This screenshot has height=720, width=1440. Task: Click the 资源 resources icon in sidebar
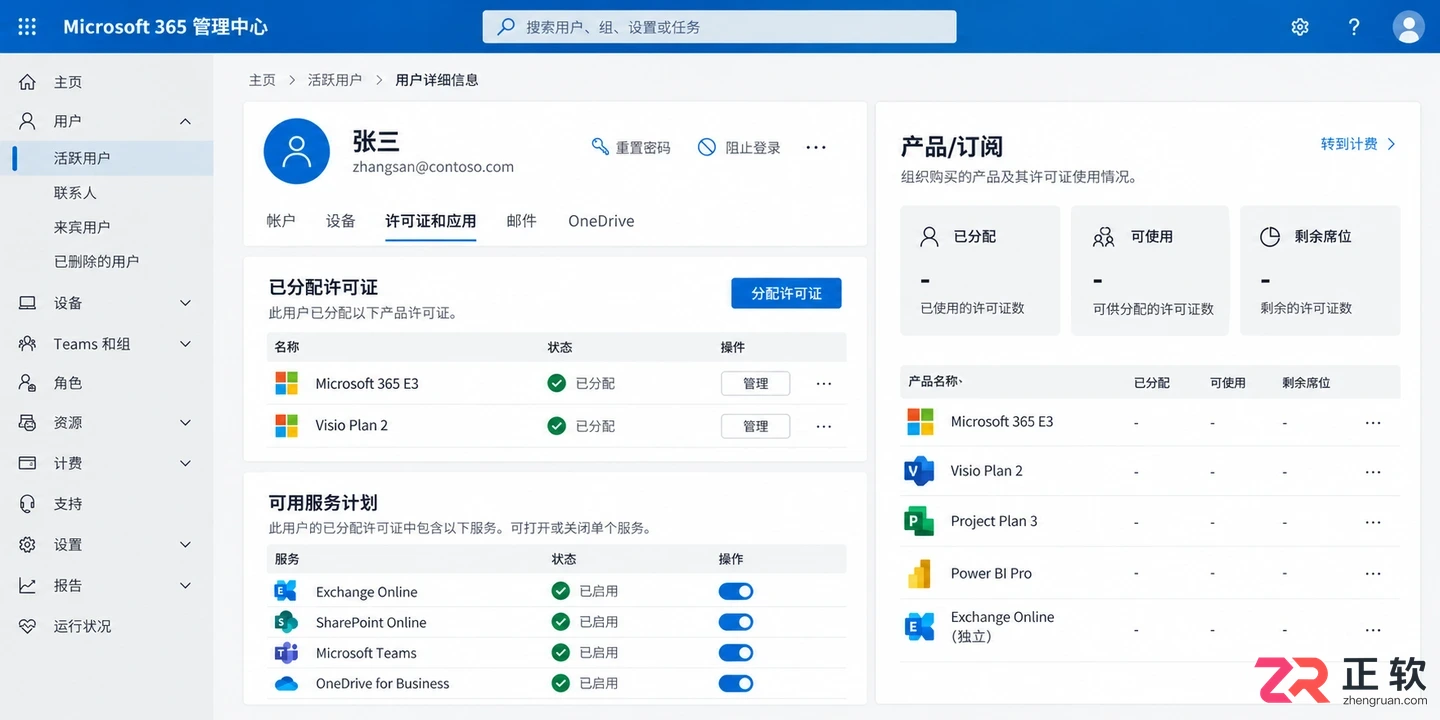[28, 423]
